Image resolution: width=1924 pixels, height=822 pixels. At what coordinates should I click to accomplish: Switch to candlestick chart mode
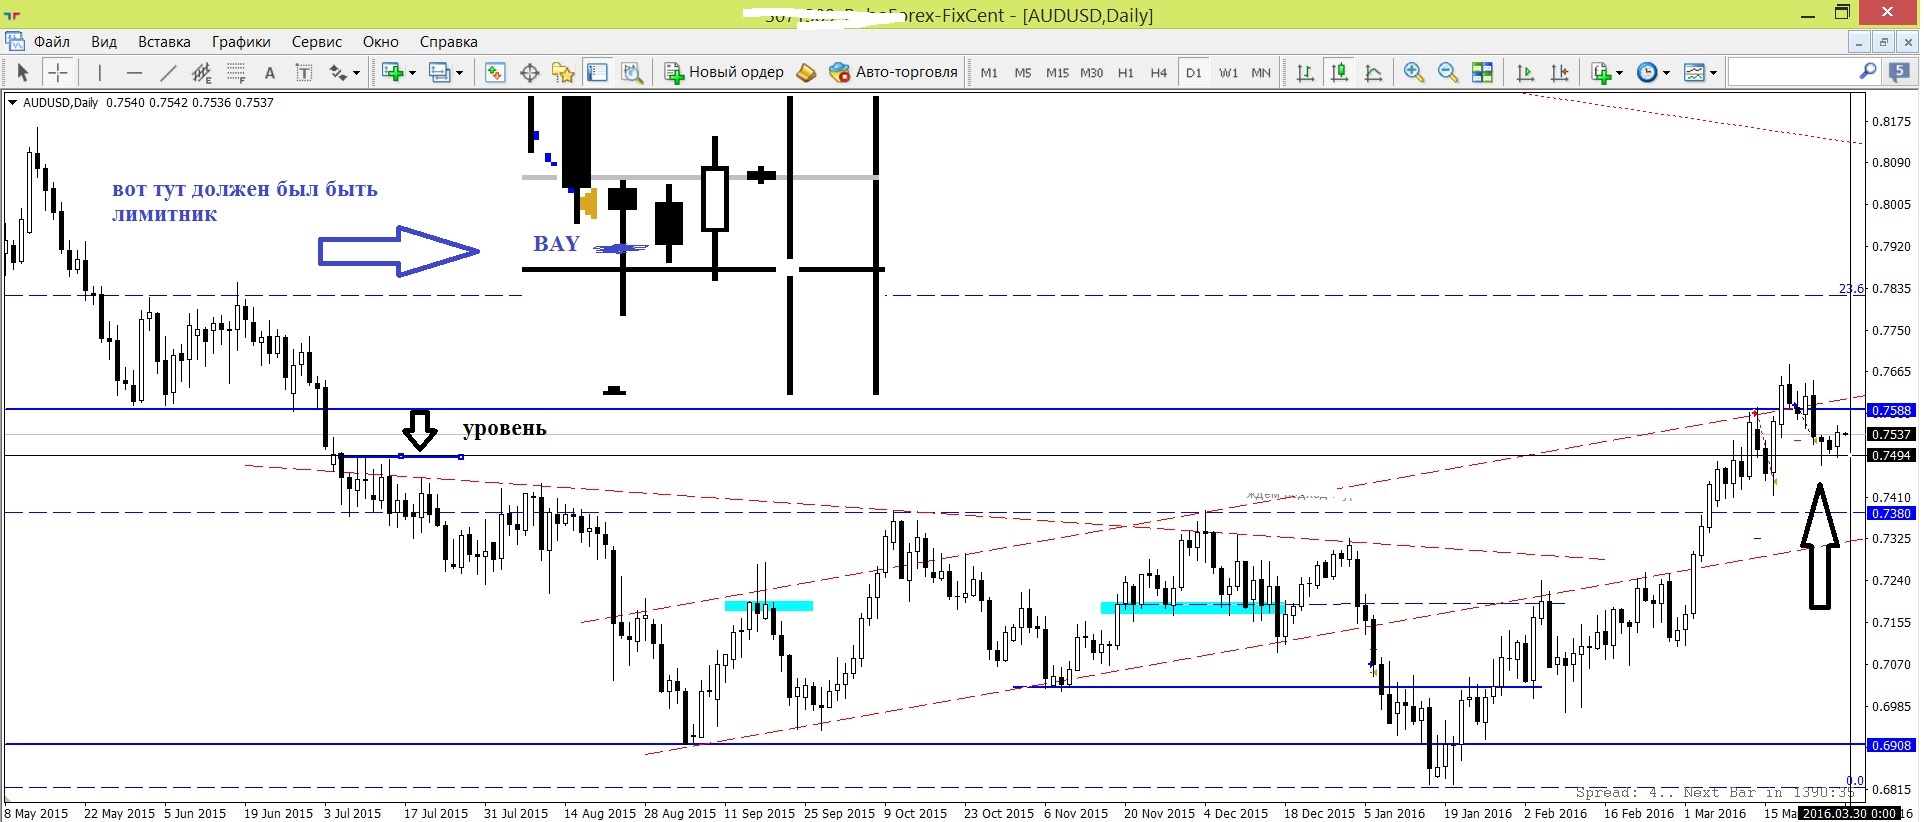click(1339, 72)
